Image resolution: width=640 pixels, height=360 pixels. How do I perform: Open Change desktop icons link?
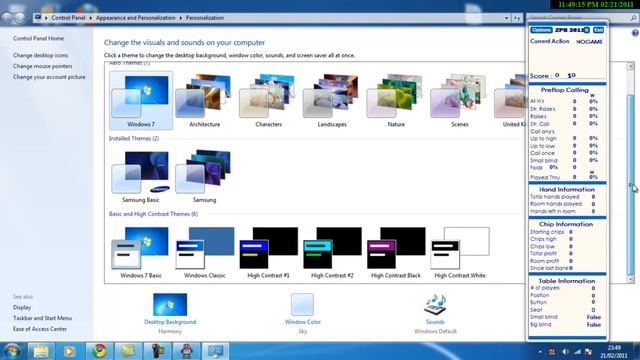(x=40, y=55)
